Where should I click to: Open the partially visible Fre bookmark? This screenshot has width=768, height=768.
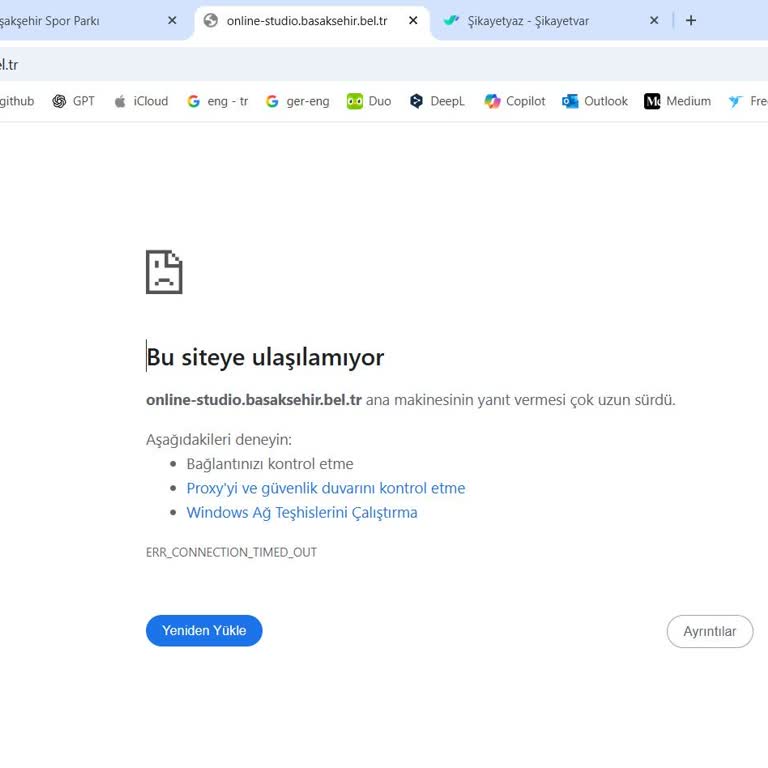(747, 101)
